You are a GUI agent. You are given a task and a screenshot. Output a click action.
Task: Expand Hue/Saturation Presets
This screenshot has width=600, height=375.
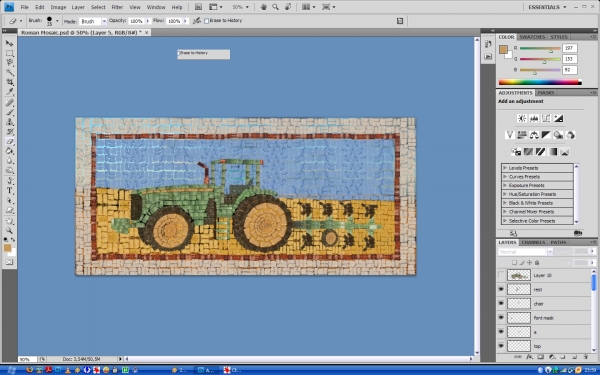pos(505,194)
